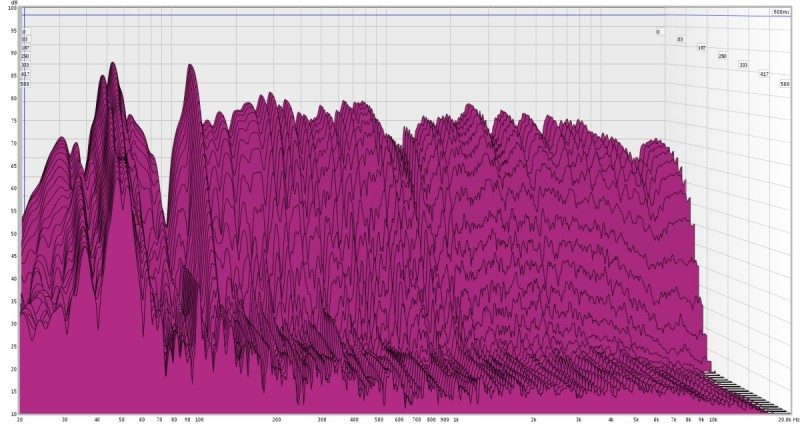Click the 83 time slice label at left
Image resolution: width=800 pixels, height=424 pixels.
[x=24, y=39]
